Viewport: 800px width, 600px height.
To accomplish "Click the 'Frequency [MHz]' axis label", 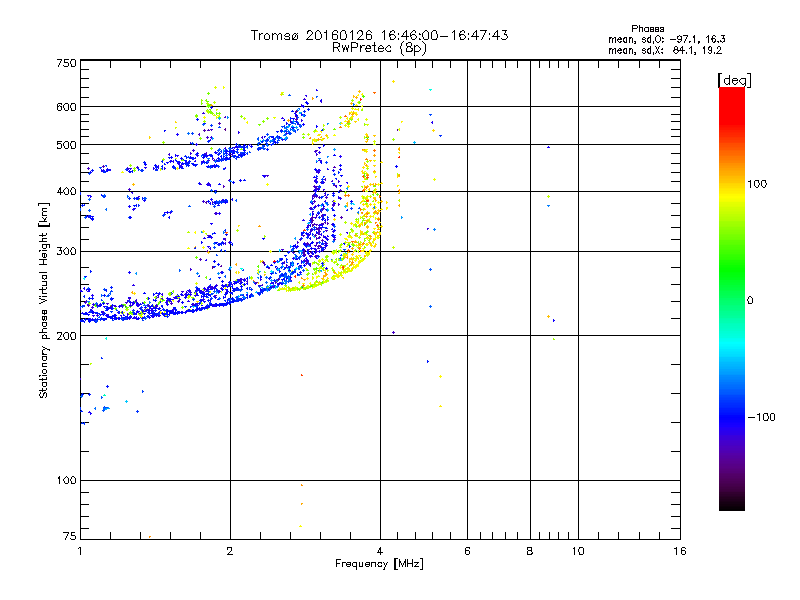I will (379, 564).
